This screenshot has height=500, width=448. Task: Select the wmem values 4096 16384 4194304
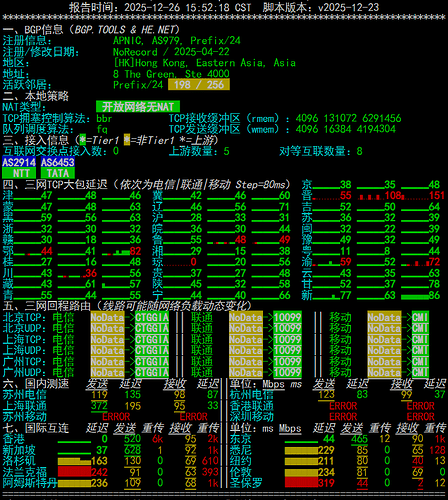[346, 129]
